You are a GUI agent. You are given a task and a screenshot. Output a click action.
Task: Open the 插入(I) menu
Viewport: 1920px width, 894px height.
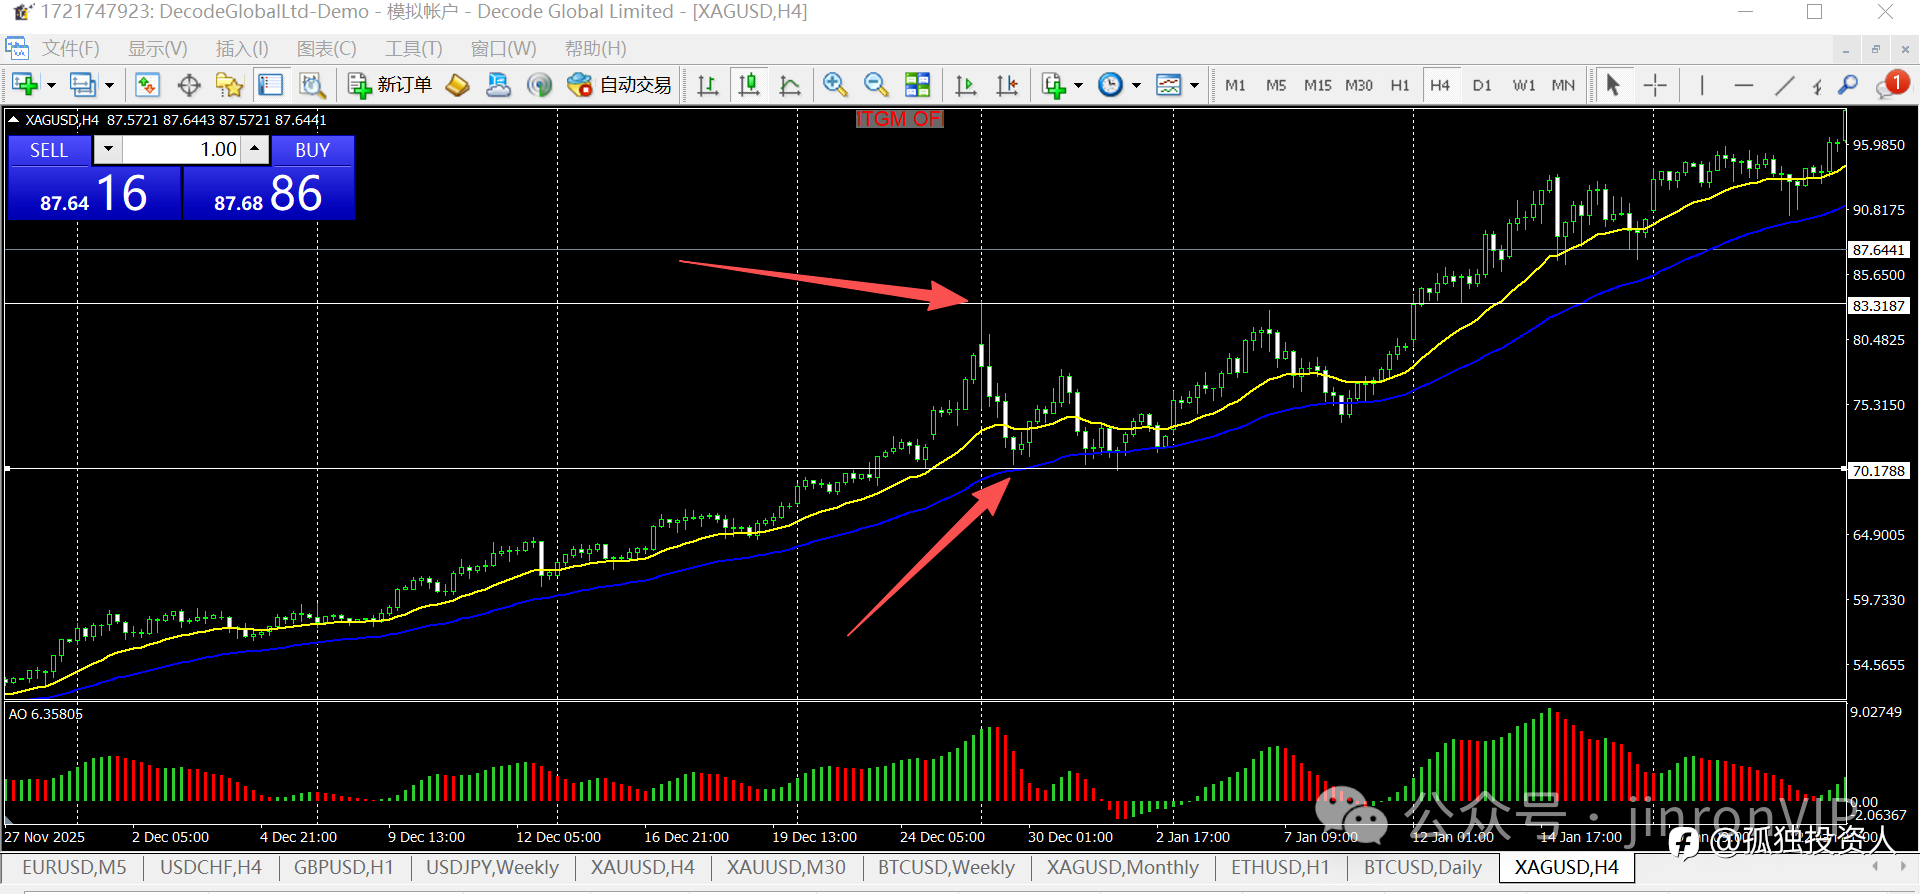click(x=242, y=49)
